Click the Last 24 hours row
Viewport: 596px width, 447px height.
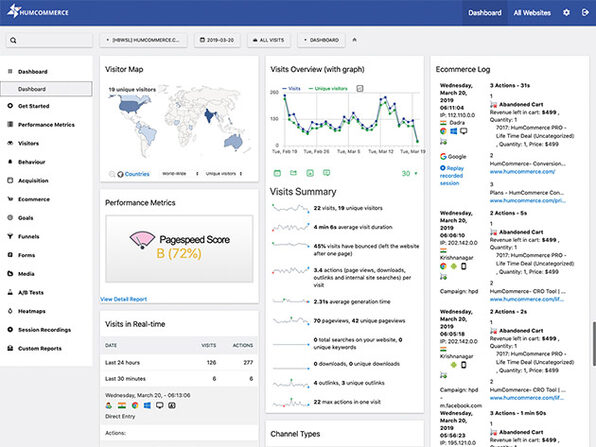click(179, 363)
